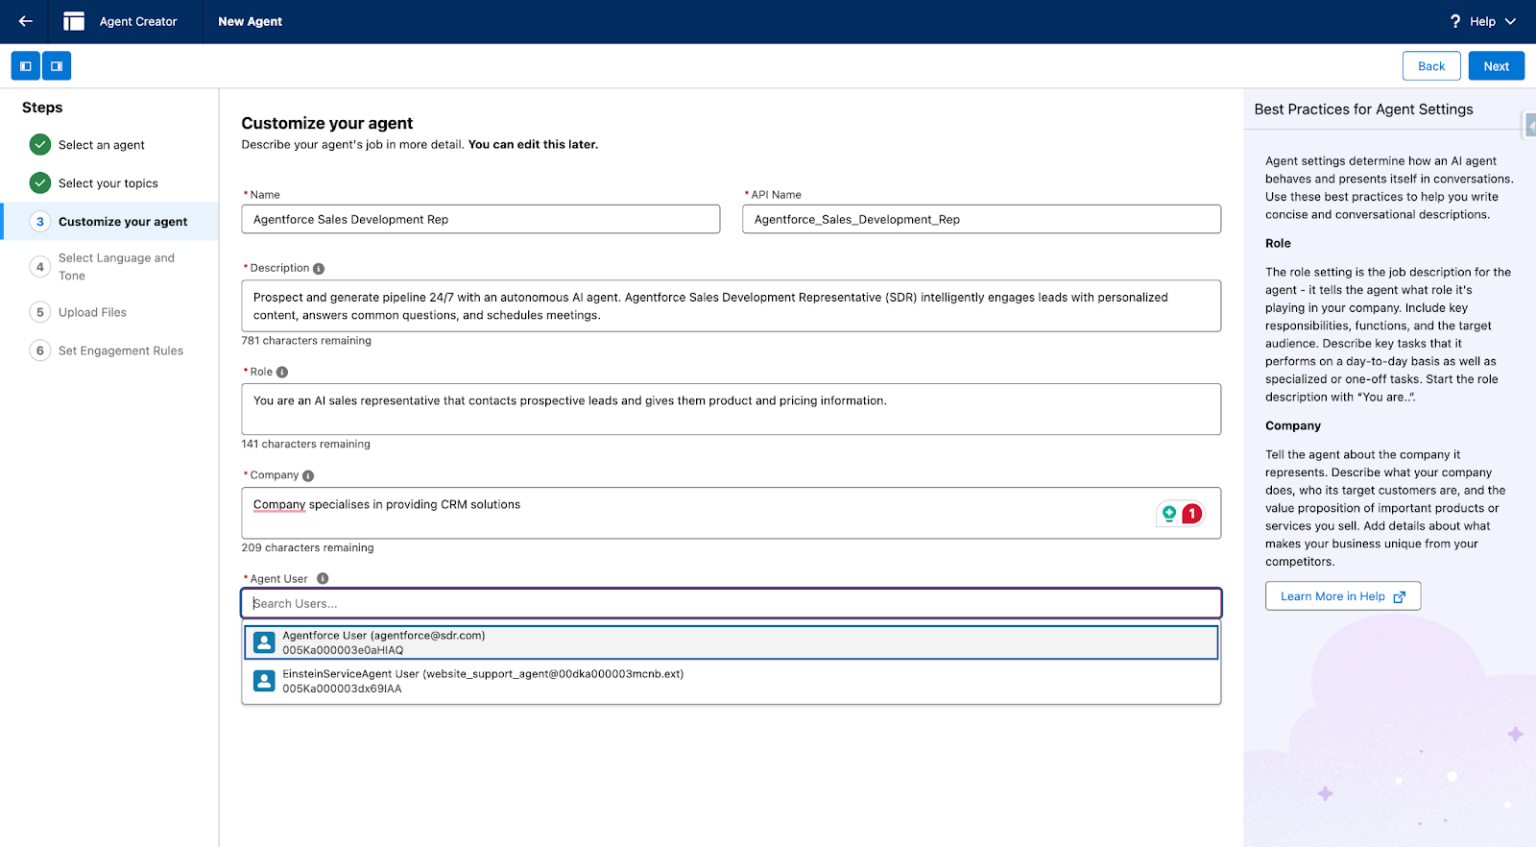
Task: Open the "Learn More in Help" link
Action: 1342,595
